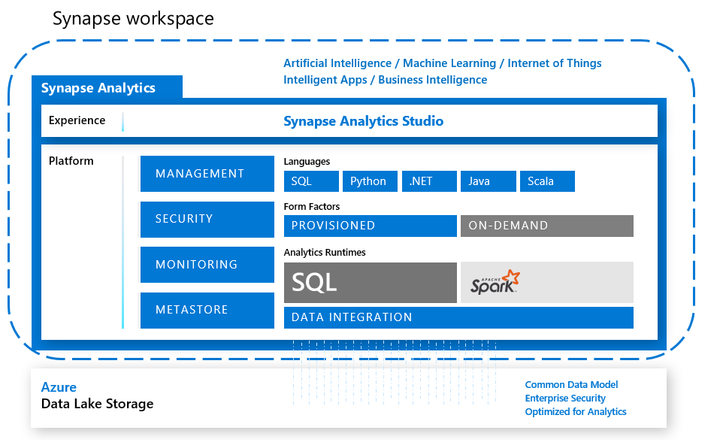This screenshot has height=440, width=723.
Task: Select the Python language box
Action: coord(369,182)
